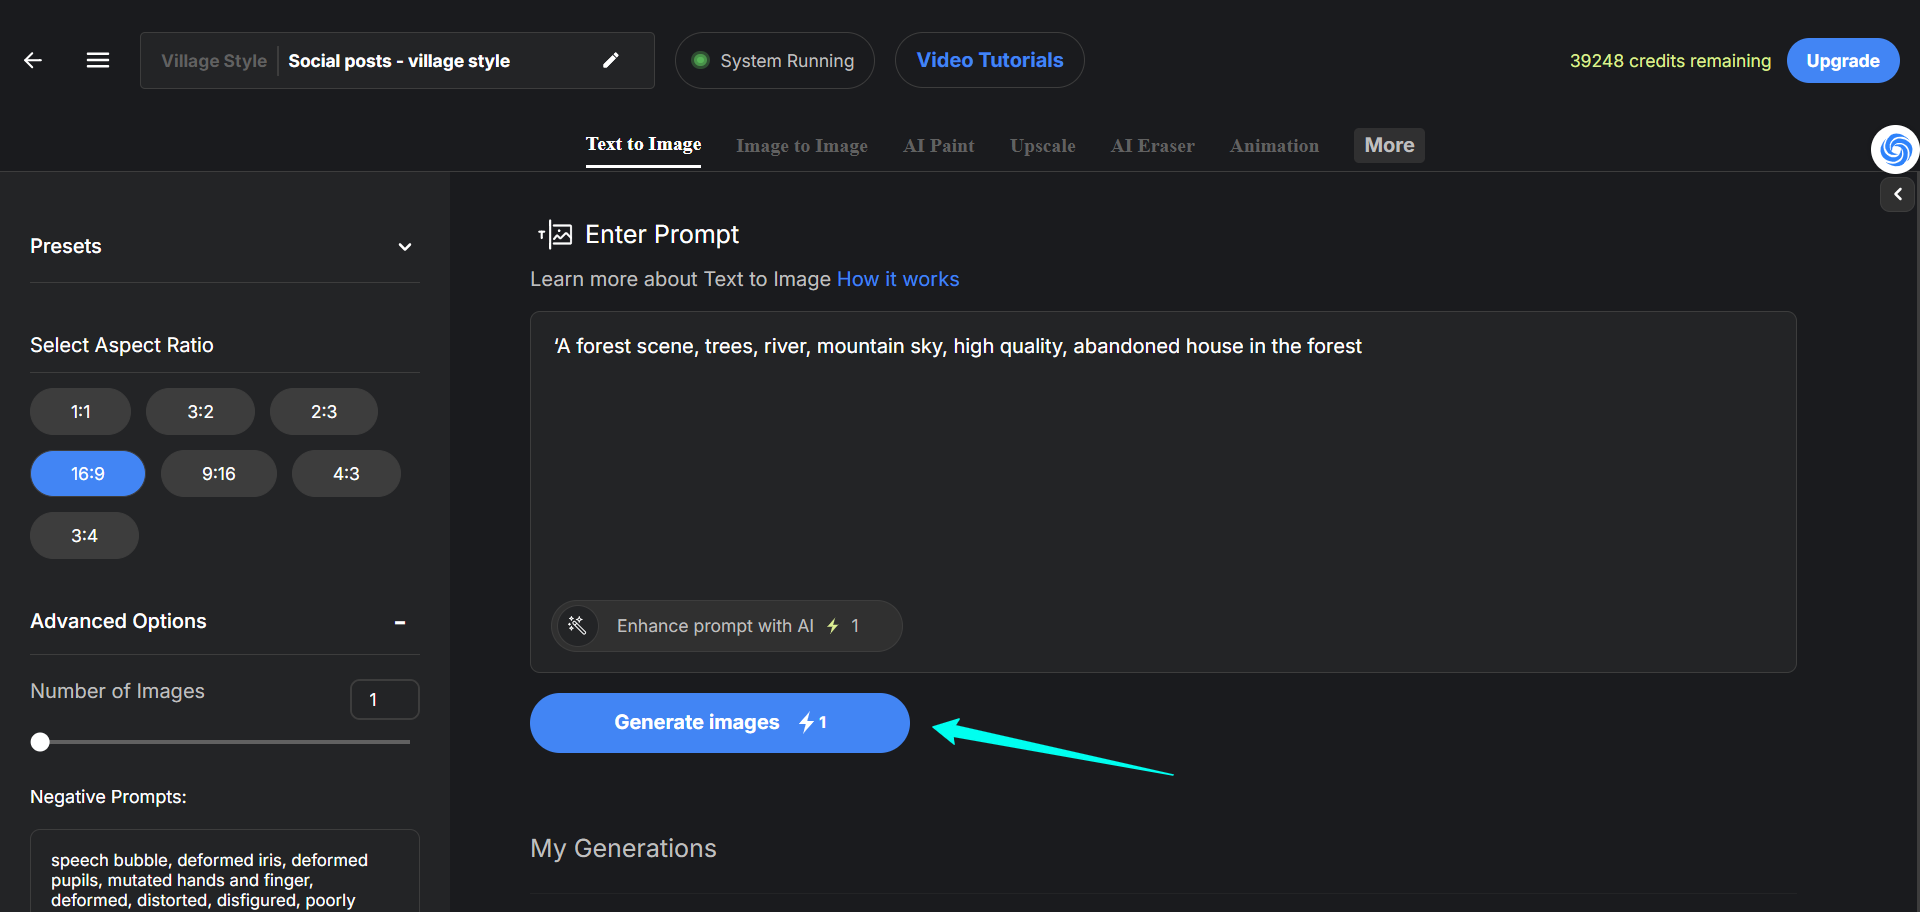Go to the Upscale tab
The width and height of the screenshot is (1920, 912).
pyautogui.click(x=1043, y=146)
